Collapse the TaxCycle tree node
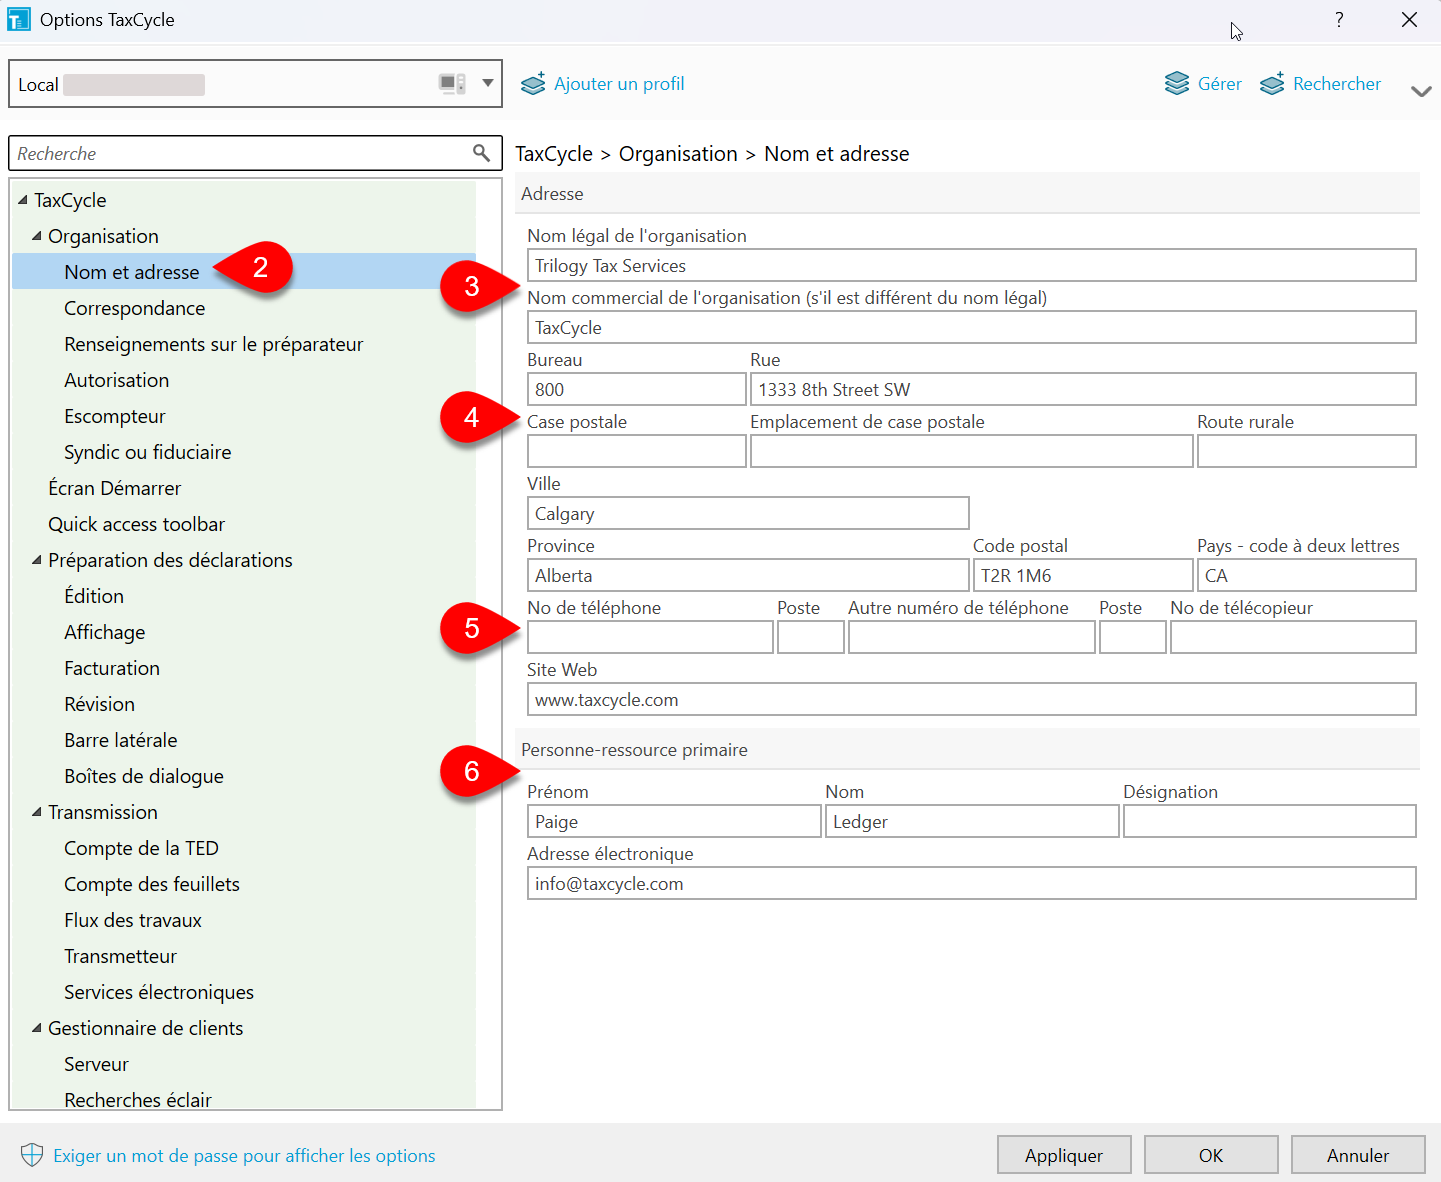 (x=23, y=200)
